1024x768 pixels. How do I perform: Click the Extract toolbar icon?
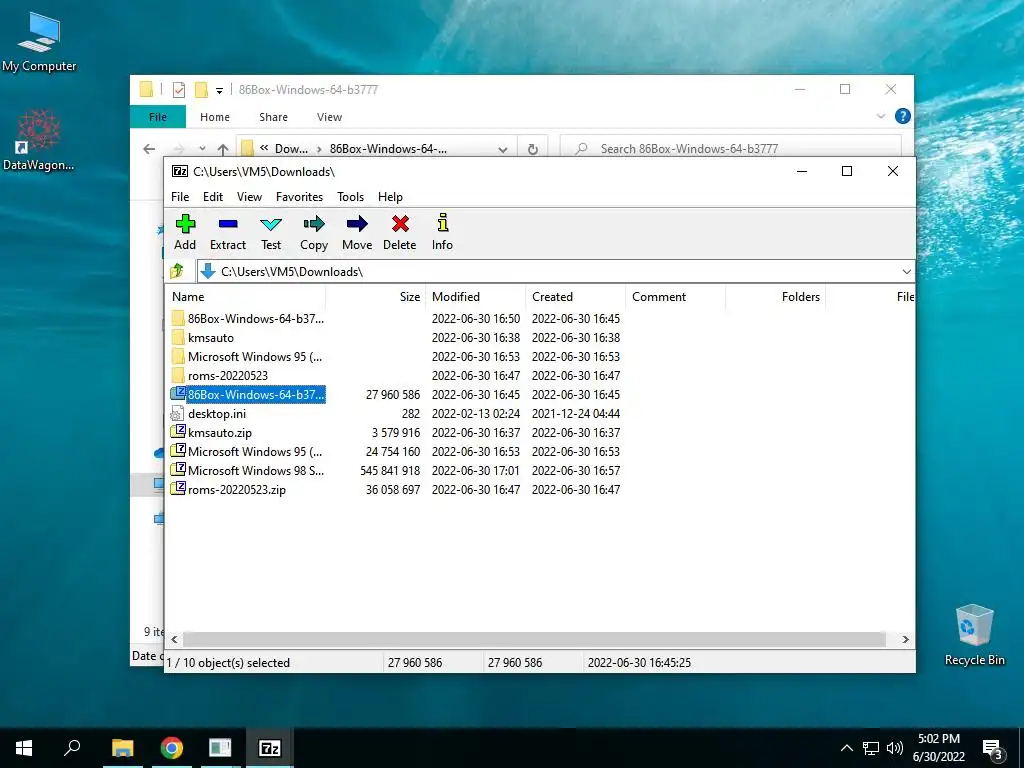(228, 232)
